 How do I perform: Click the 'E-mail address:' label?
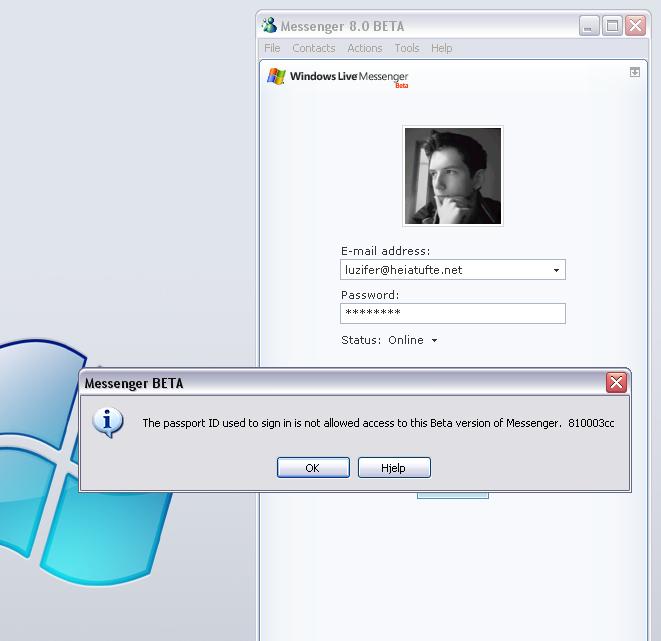pyautogui.click(x=386, y=251)
